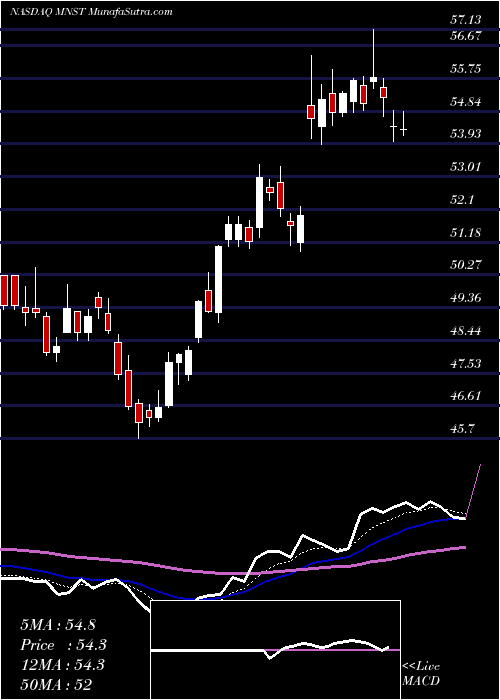Click the 56.67 price axis label
Image resolution: width=500 pixels, height=700 pixels.
[x=466, y=36]
